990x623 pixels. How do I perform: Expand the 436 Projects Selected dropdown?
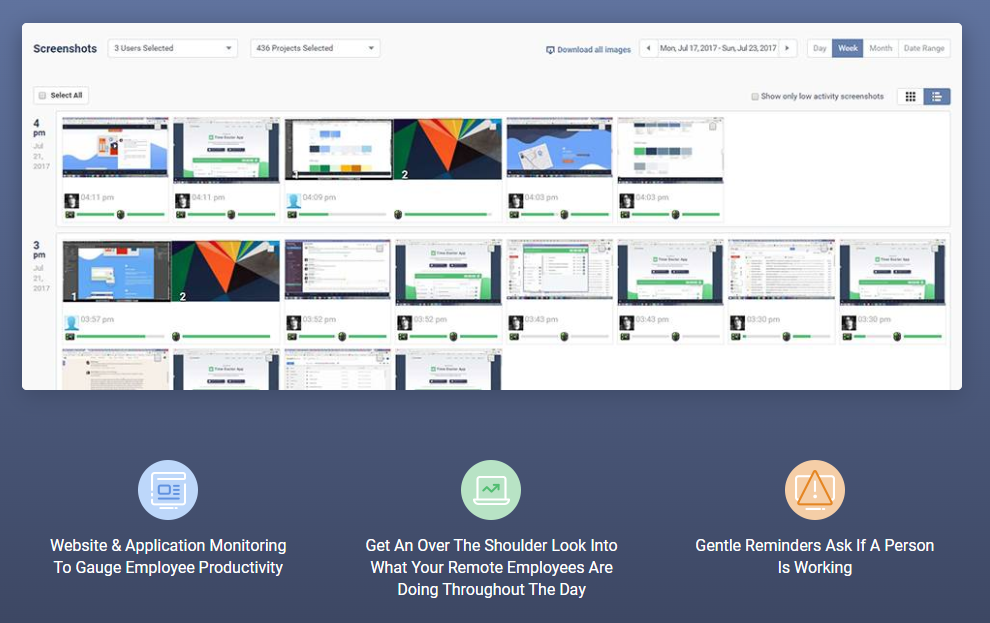click(x=315, y=48)
